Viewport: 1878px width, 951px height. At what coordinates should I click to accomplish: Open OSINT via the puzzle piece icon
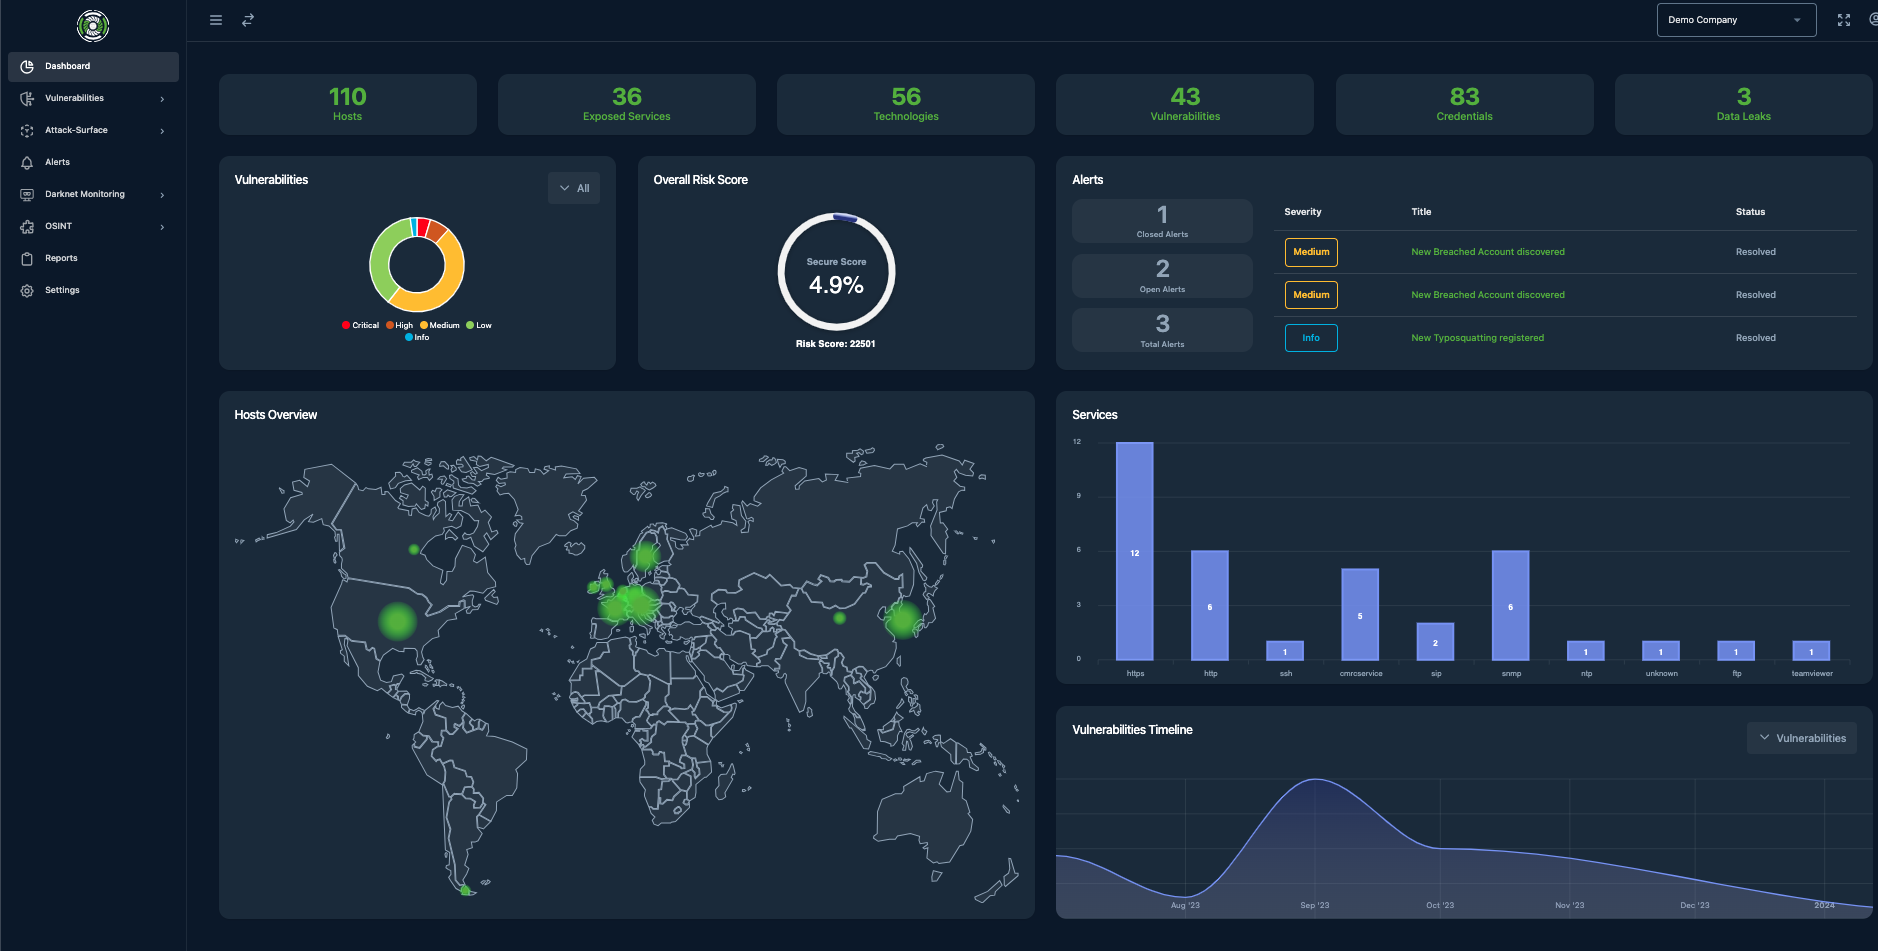click(27, 226)
